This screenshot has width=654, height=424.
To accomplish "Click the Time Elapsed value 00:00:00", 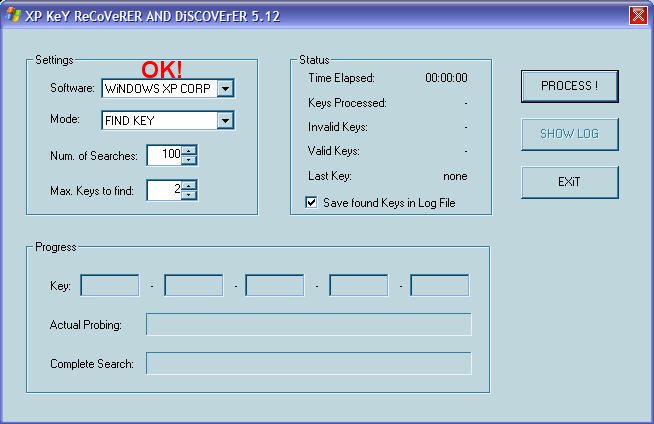I will click(446, 78).
